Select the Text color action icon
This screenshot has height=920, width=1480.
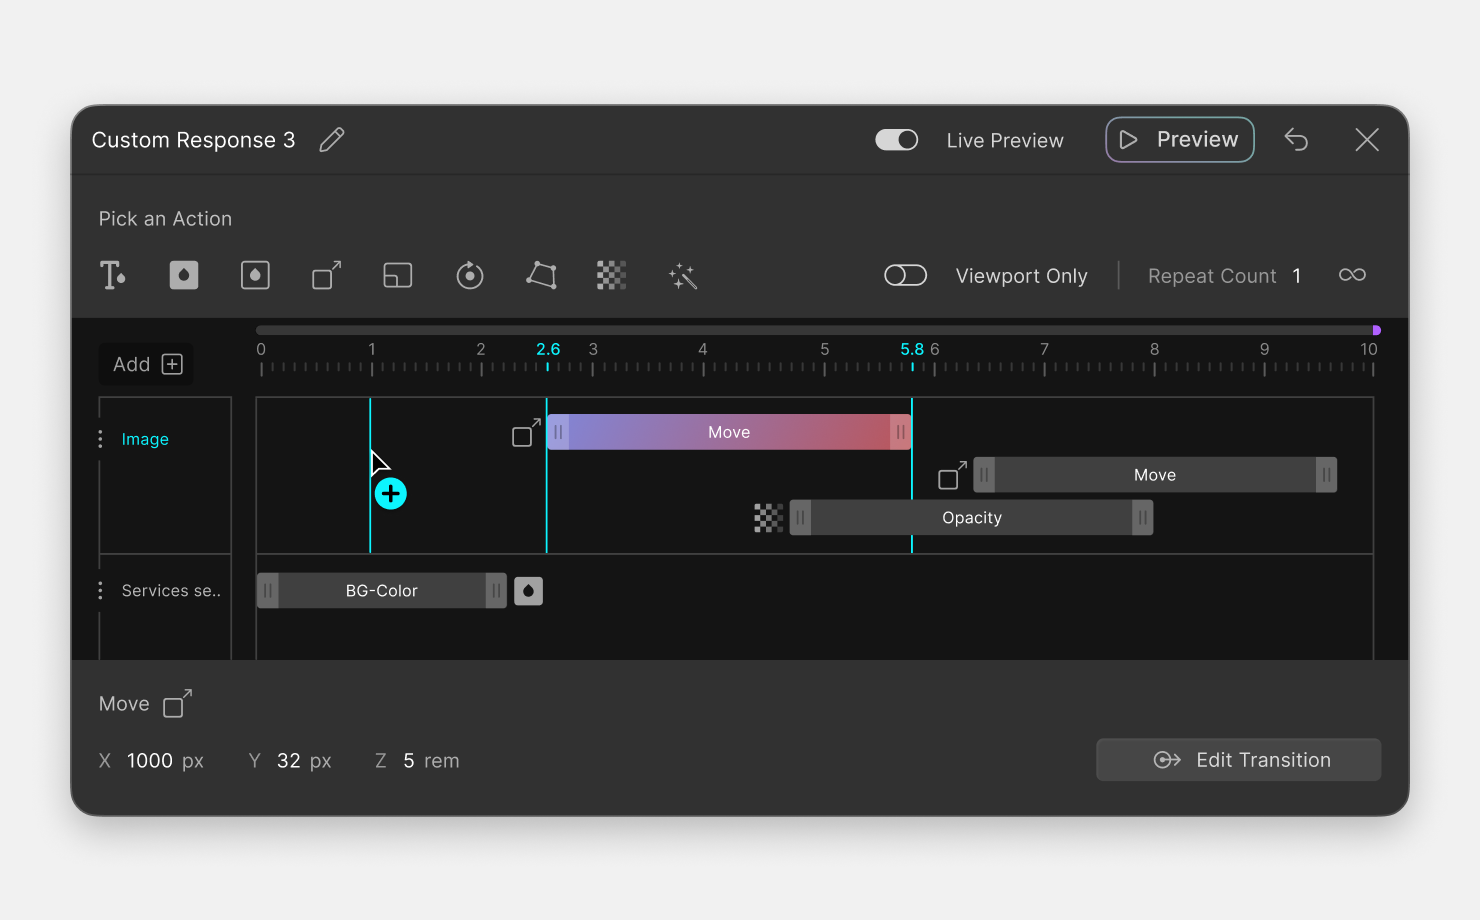point(112,275)
